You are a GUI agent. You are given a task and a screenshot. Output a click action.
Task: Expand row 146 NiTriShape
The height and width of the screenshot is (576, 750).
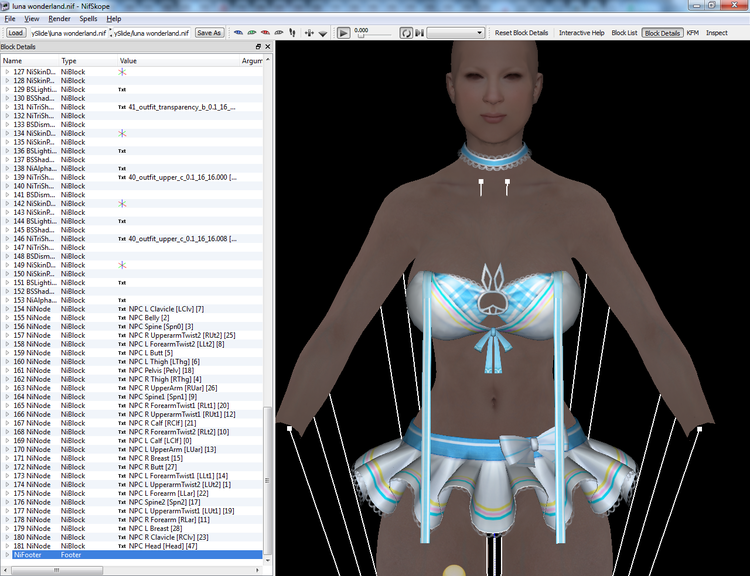click(7, 239)
